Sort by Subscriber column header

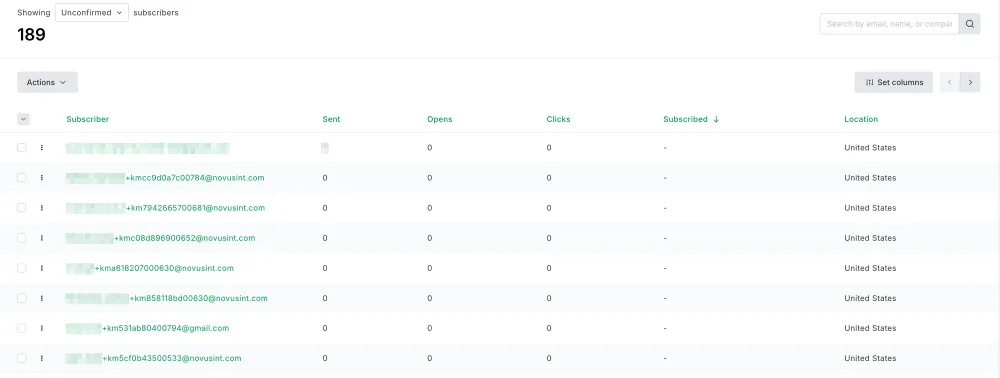click(87, 119)
